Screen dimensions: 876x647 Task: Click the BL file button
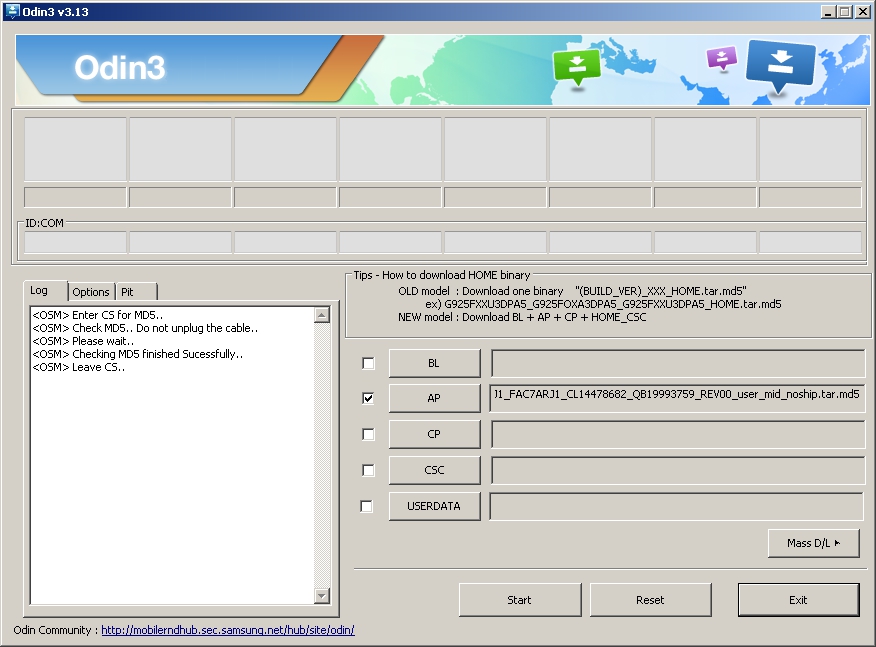(434, 364)
